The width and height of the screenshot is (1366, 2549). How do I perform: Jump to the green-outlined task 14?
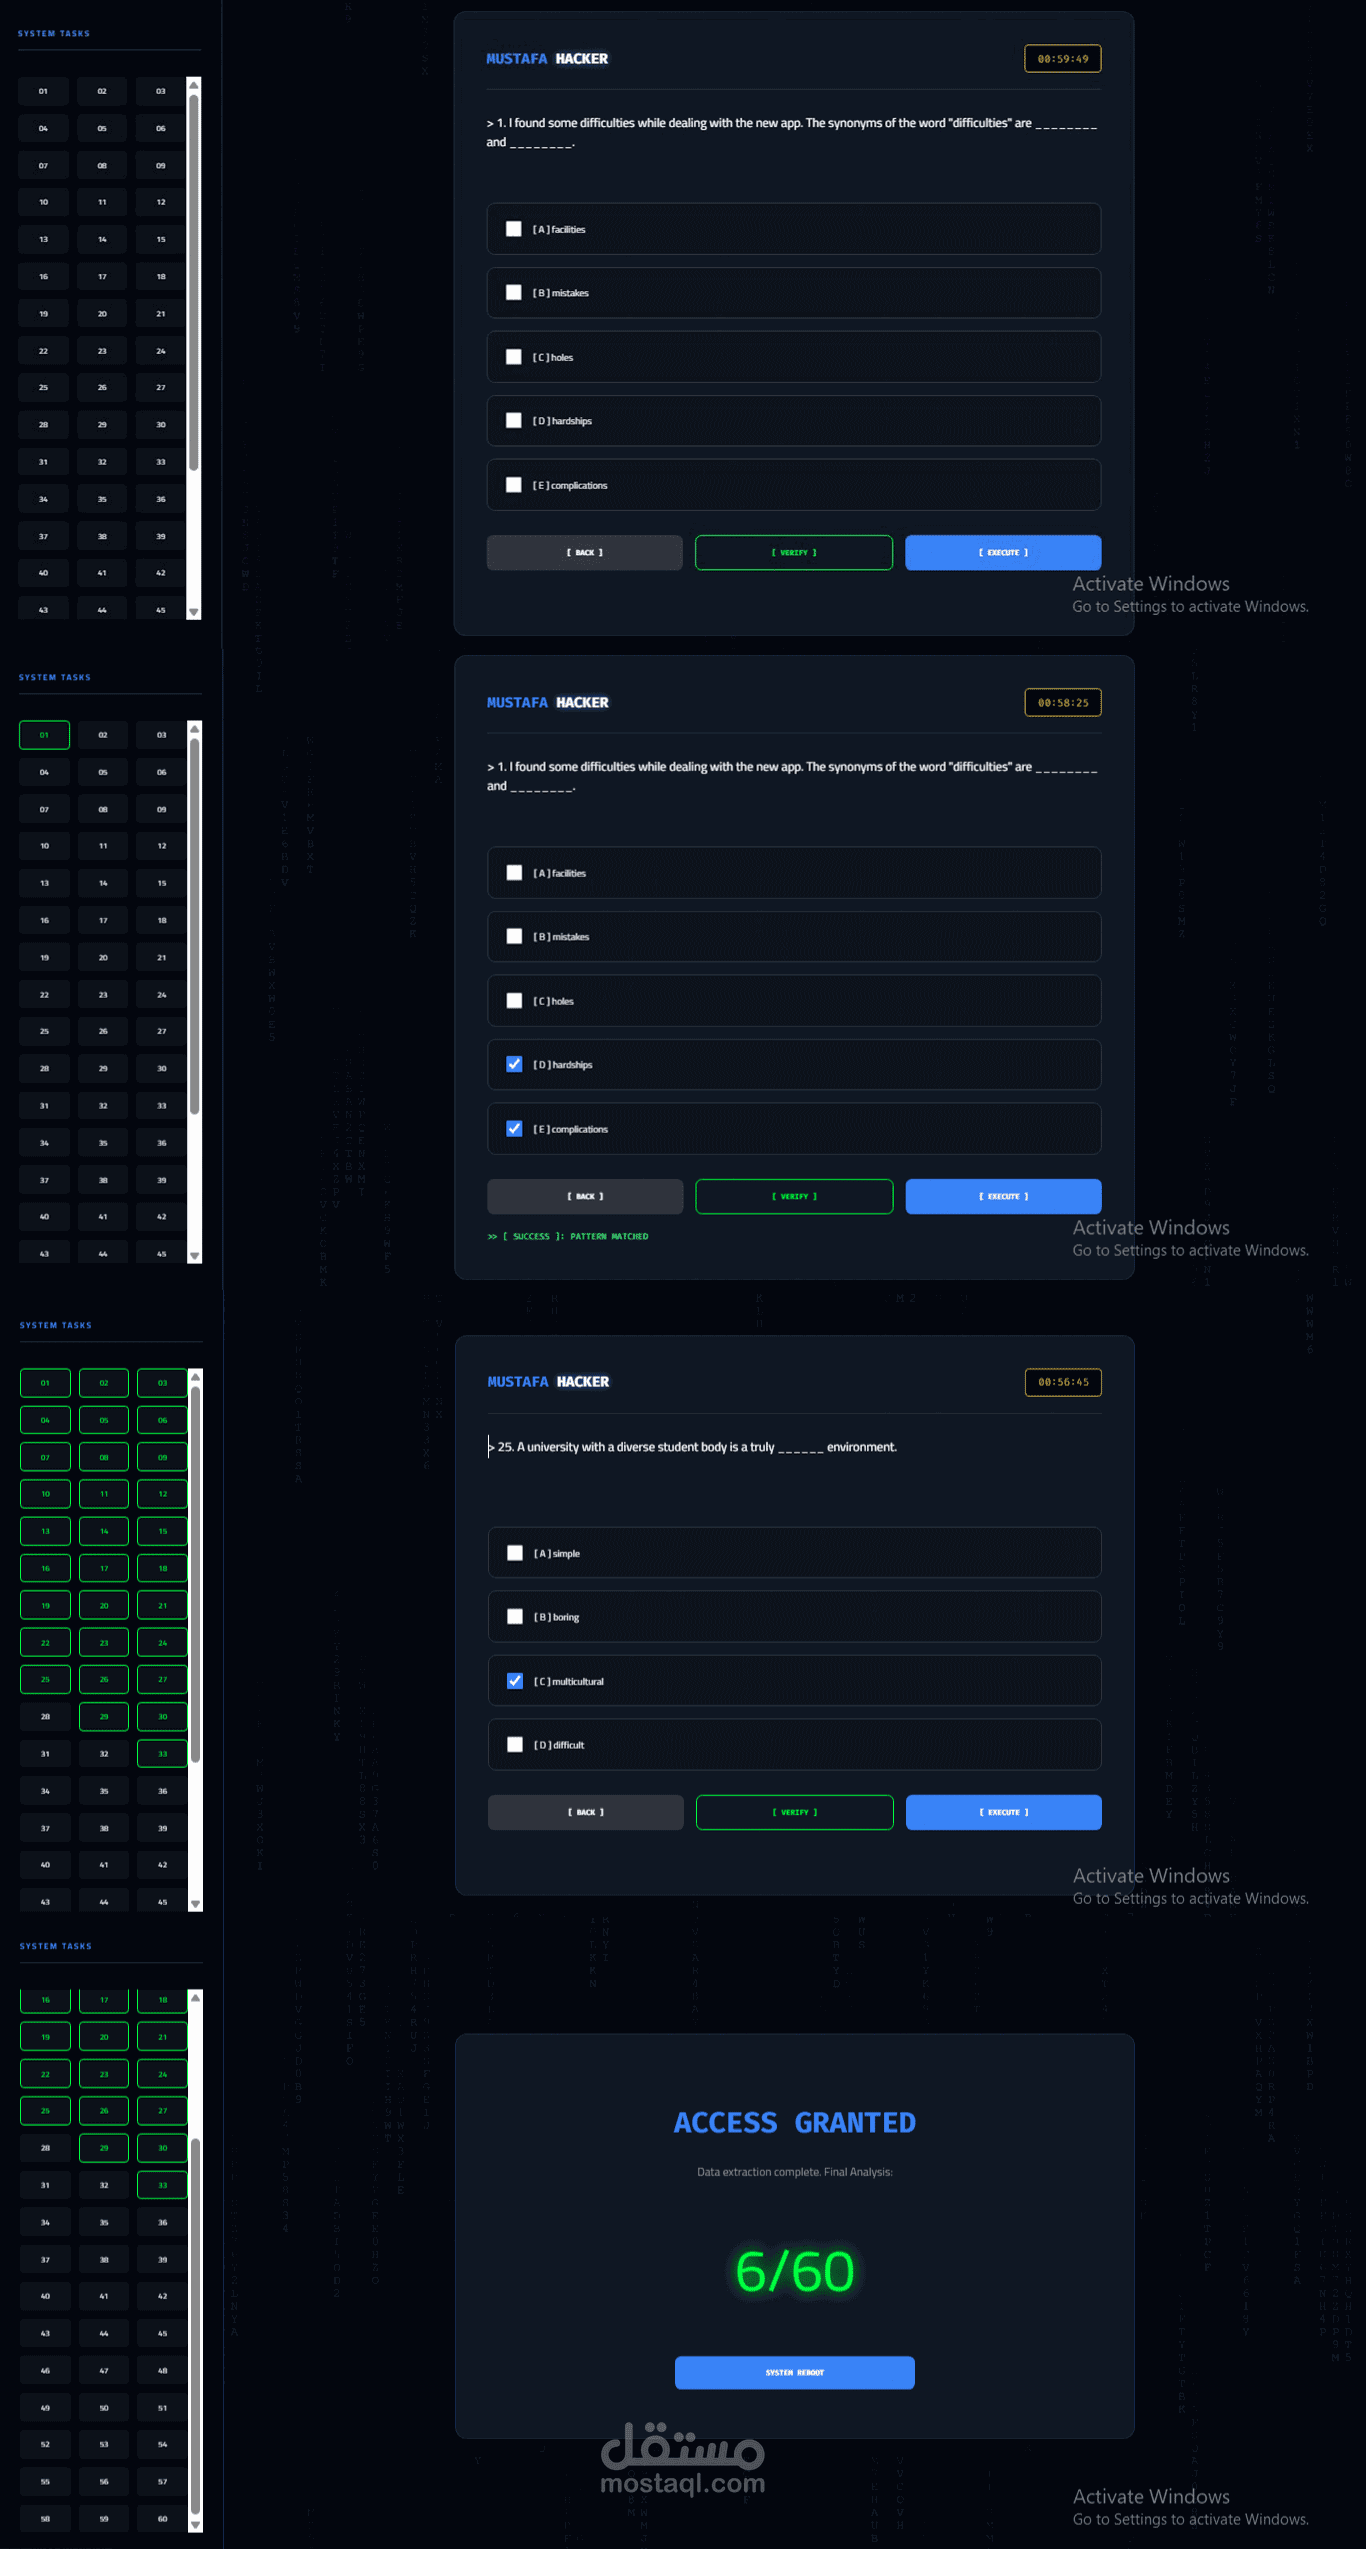(x=104, y=1531)
